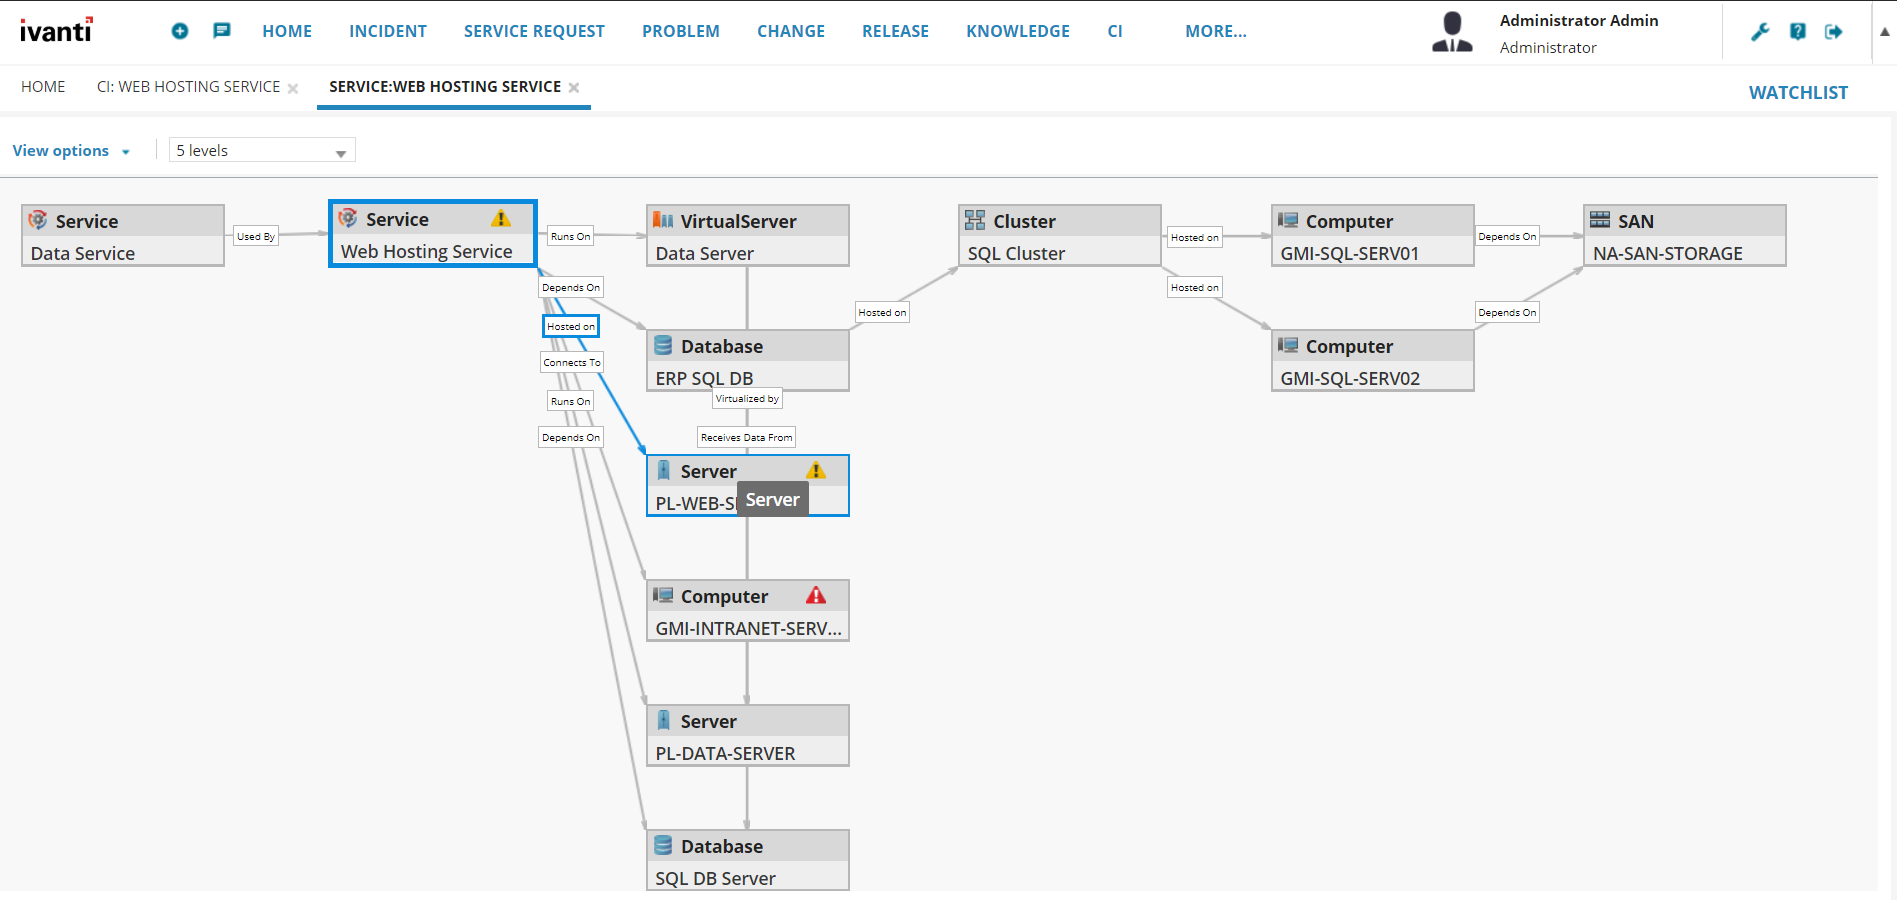
Task: Switch to the HOME workspace tab
Action: (x=43, y=87)
